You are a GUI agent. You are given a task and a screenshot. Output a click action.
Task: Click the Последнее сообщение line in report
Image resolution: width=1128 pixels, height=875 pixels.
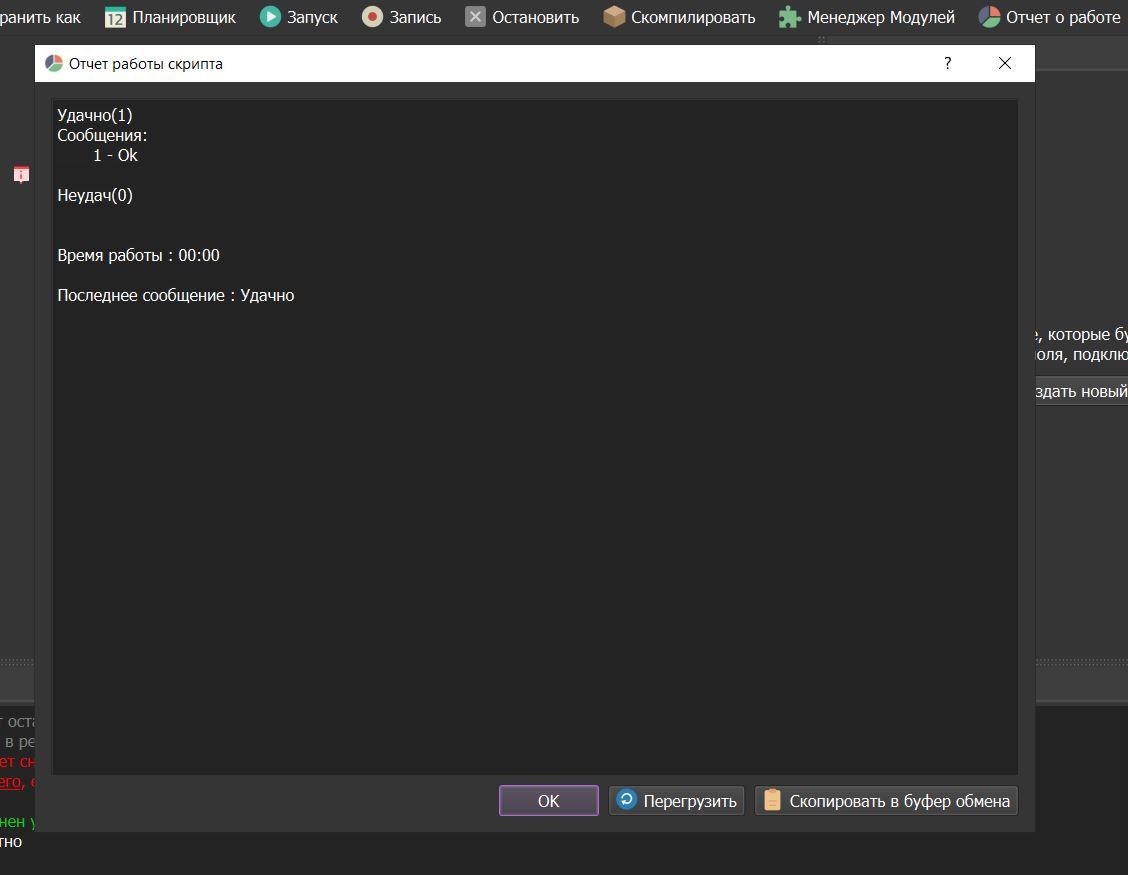pyautogui.click(x=176, y=296)
